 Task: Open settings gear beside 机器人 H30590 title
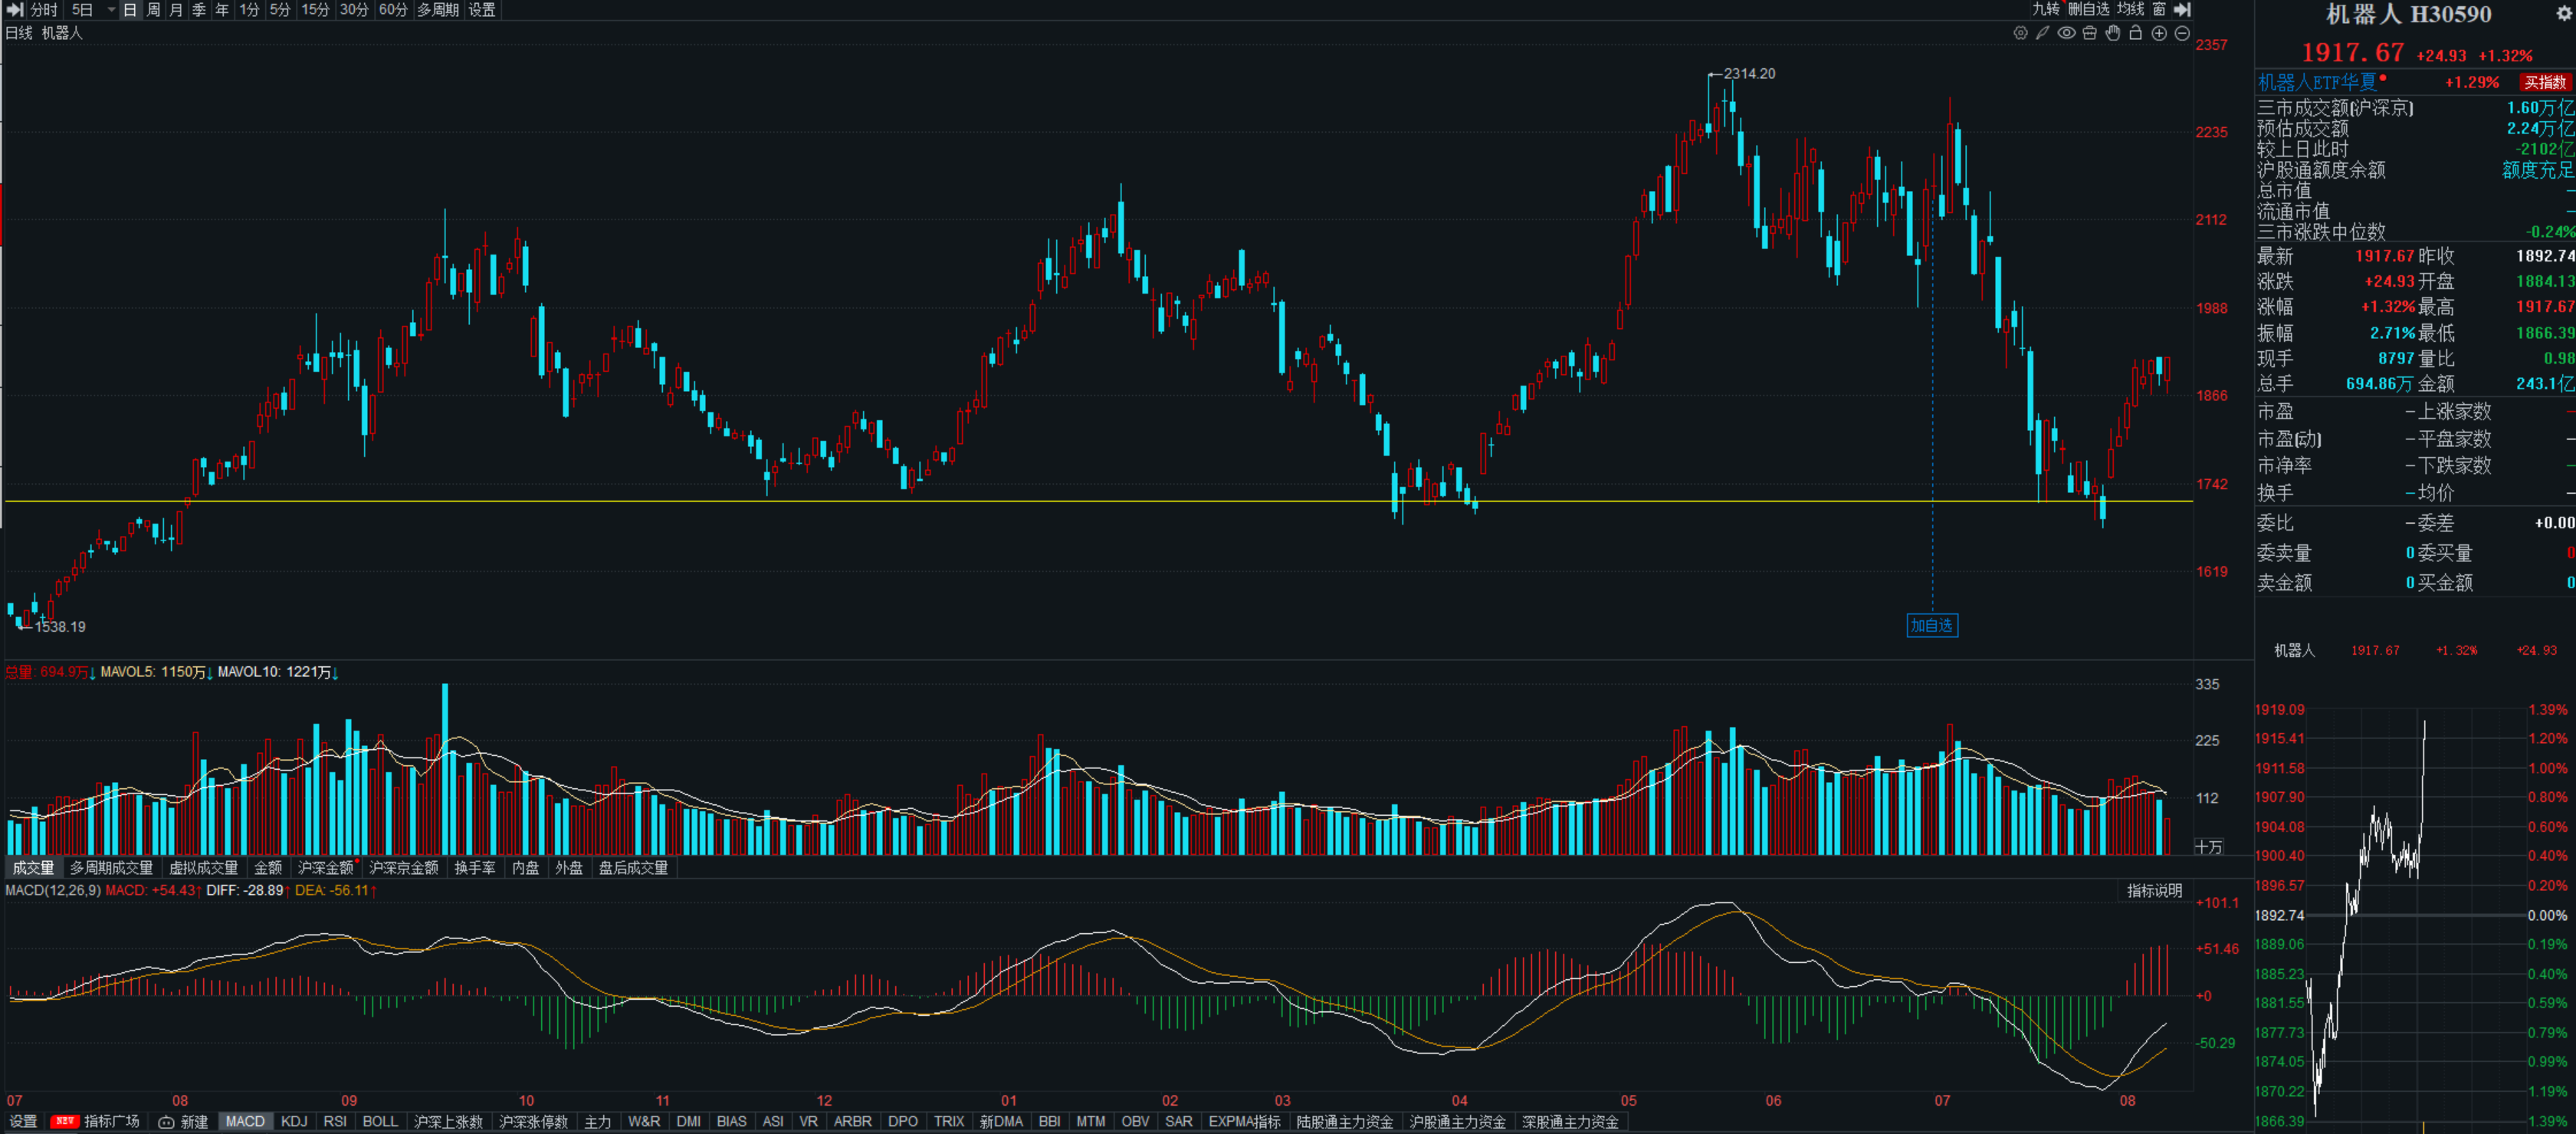[x=2562, y=13]
